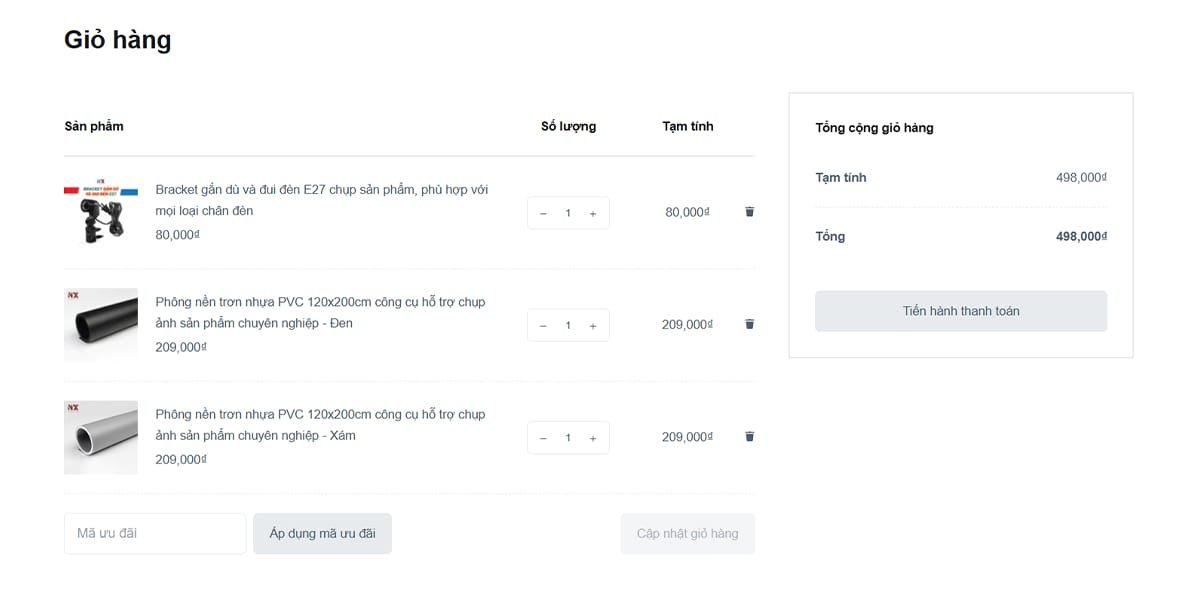The height and width of the screenshot is (600, 1200).
Task: Open the Bracket gắn dù product thumbnail
Action: click(101, 213)
